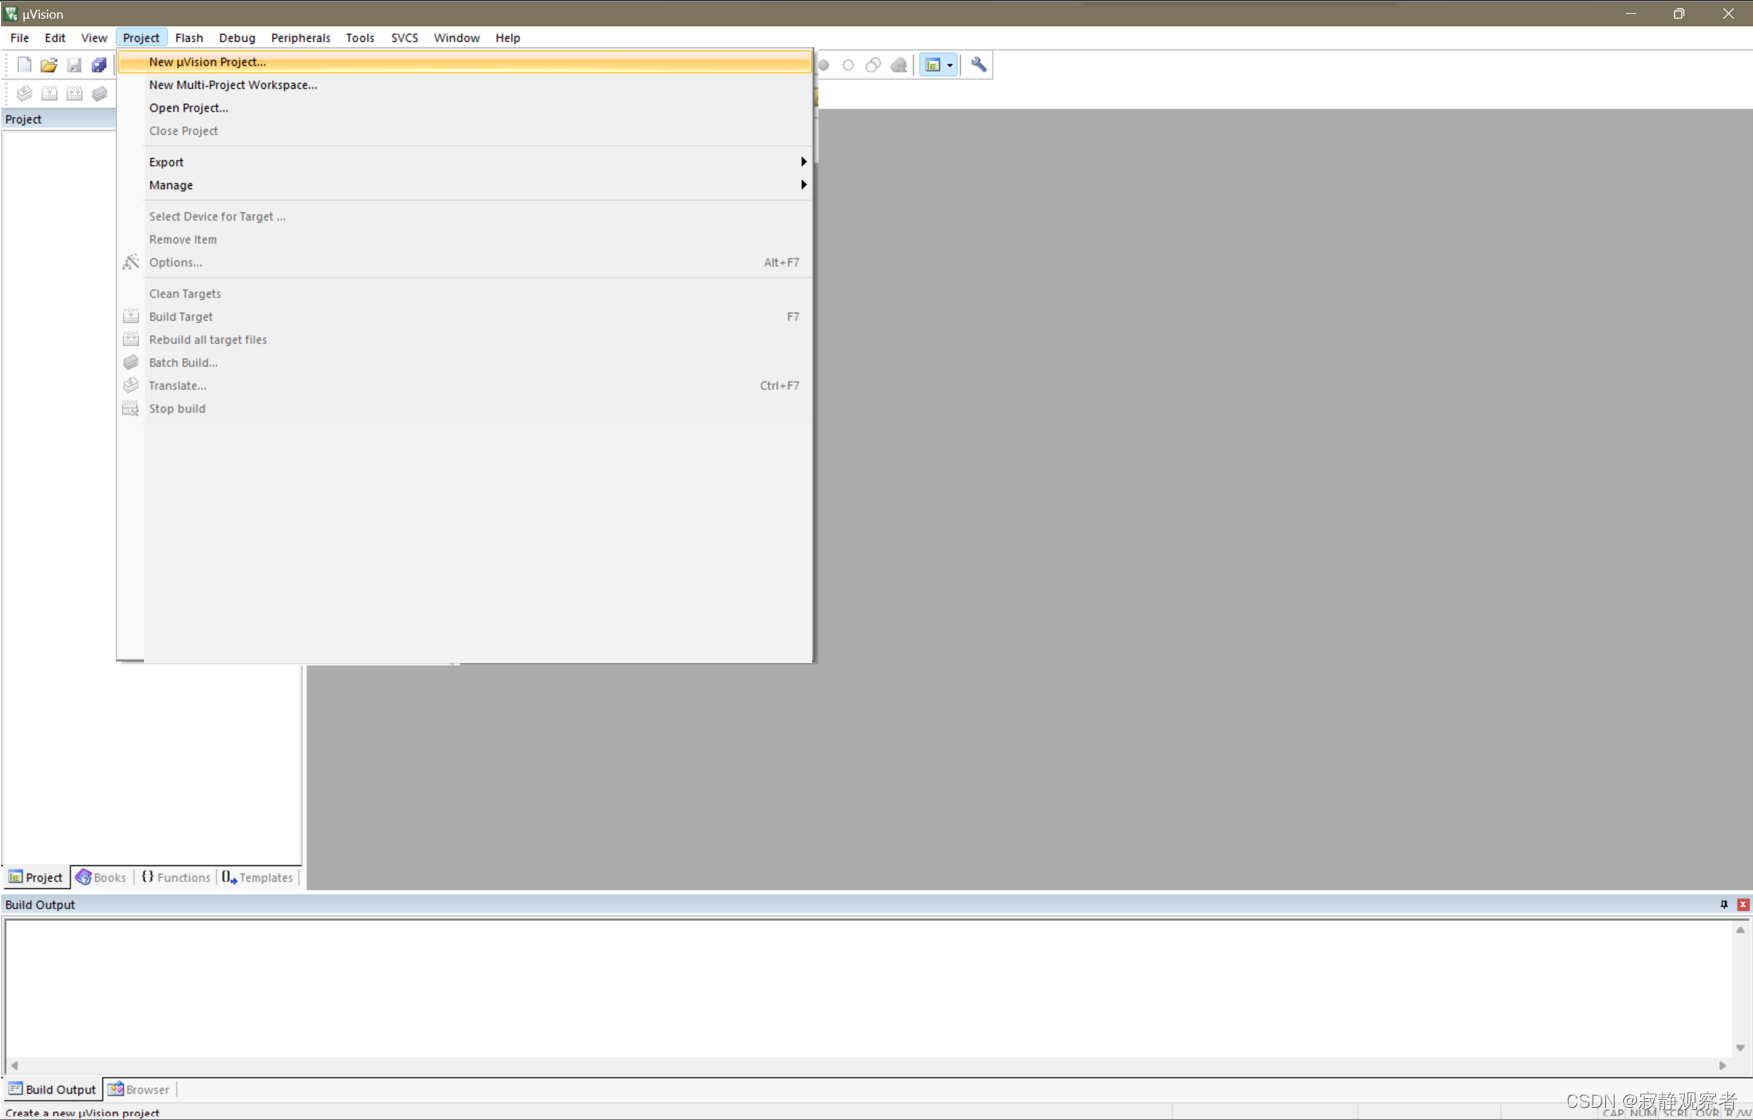Click Close Project menu entry
Viewport: 1753px width, 1120px height.
465,131
